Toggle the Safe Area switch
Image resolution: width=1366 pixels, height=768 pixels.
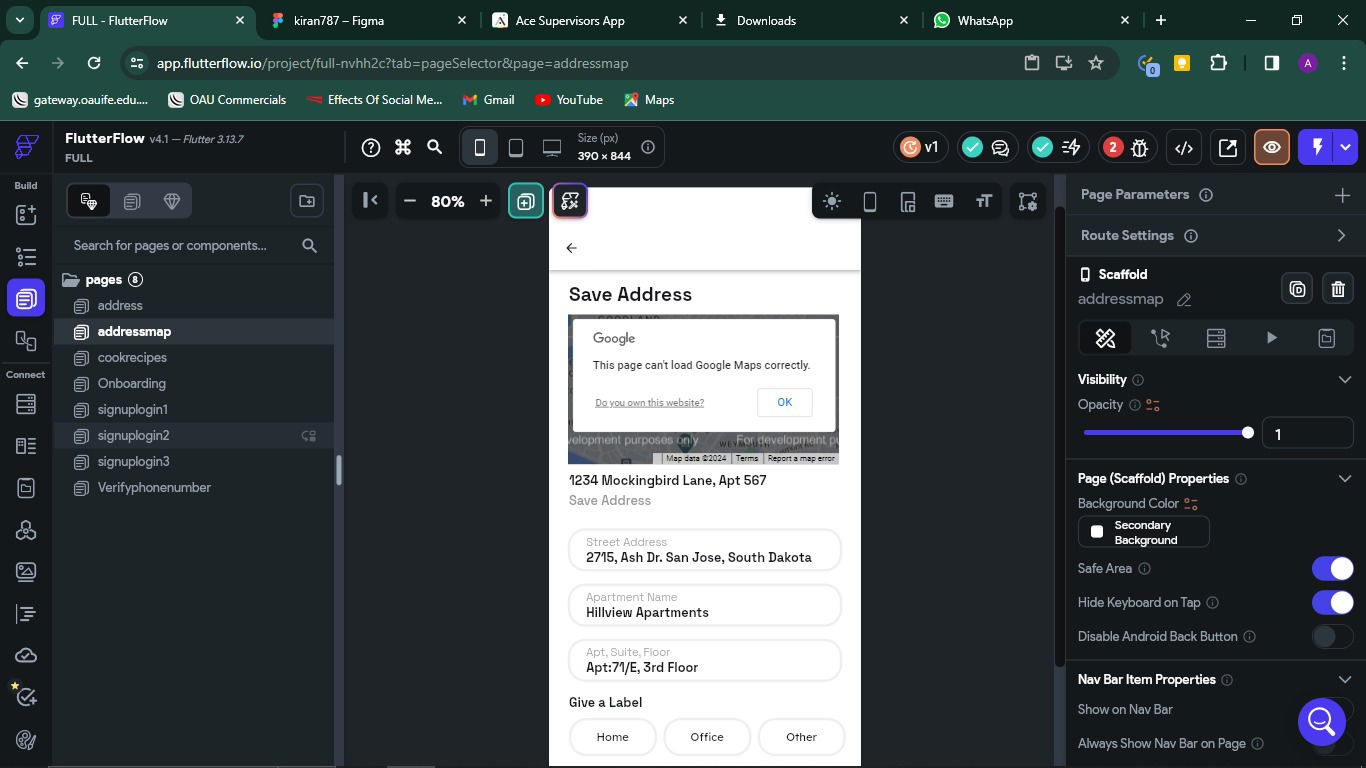coord(1332,569)
